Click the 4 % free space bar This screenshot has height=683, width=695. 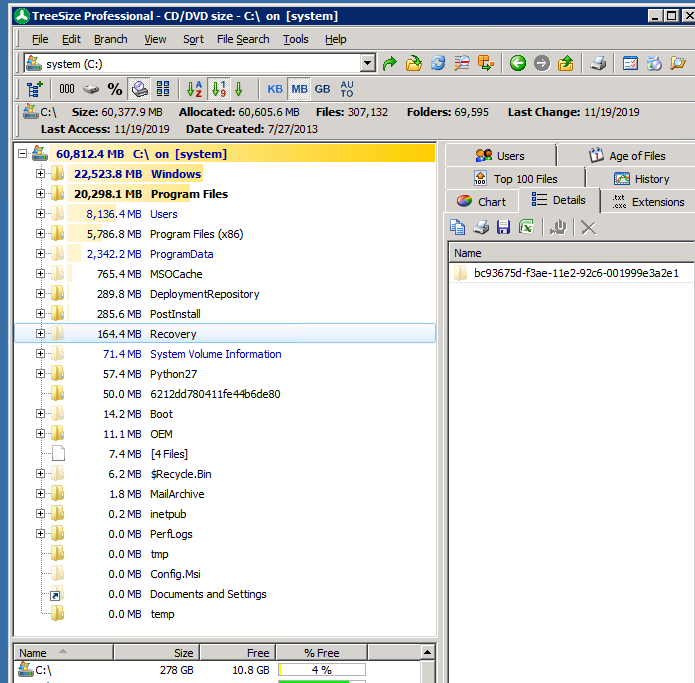322,670
